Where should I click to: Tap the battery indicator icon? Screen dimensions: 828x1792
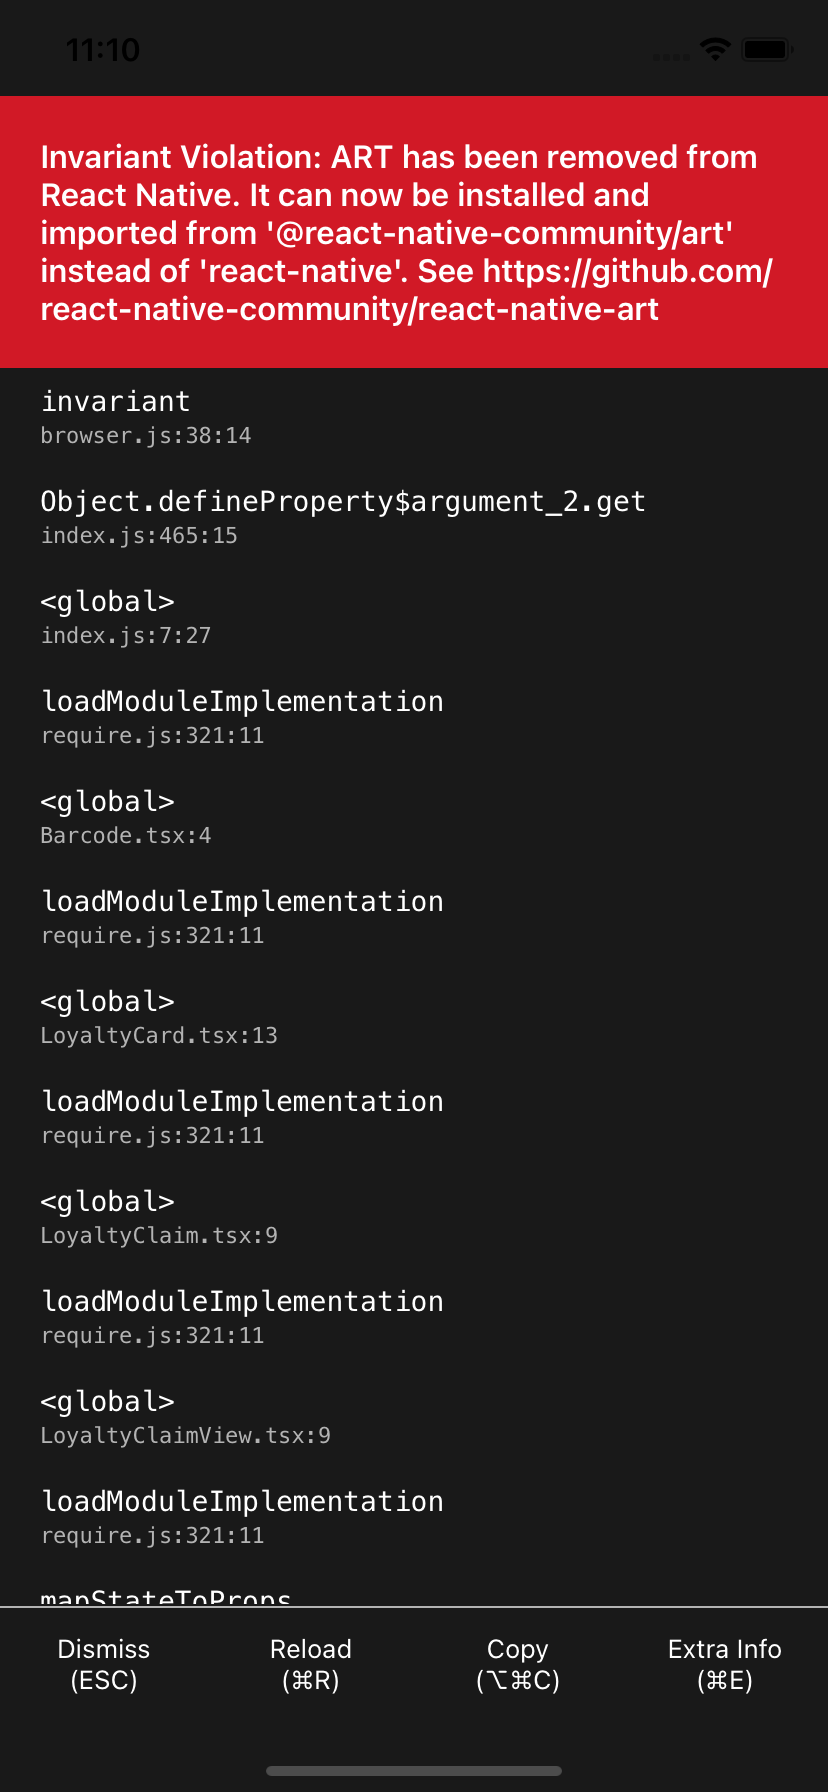767,48
